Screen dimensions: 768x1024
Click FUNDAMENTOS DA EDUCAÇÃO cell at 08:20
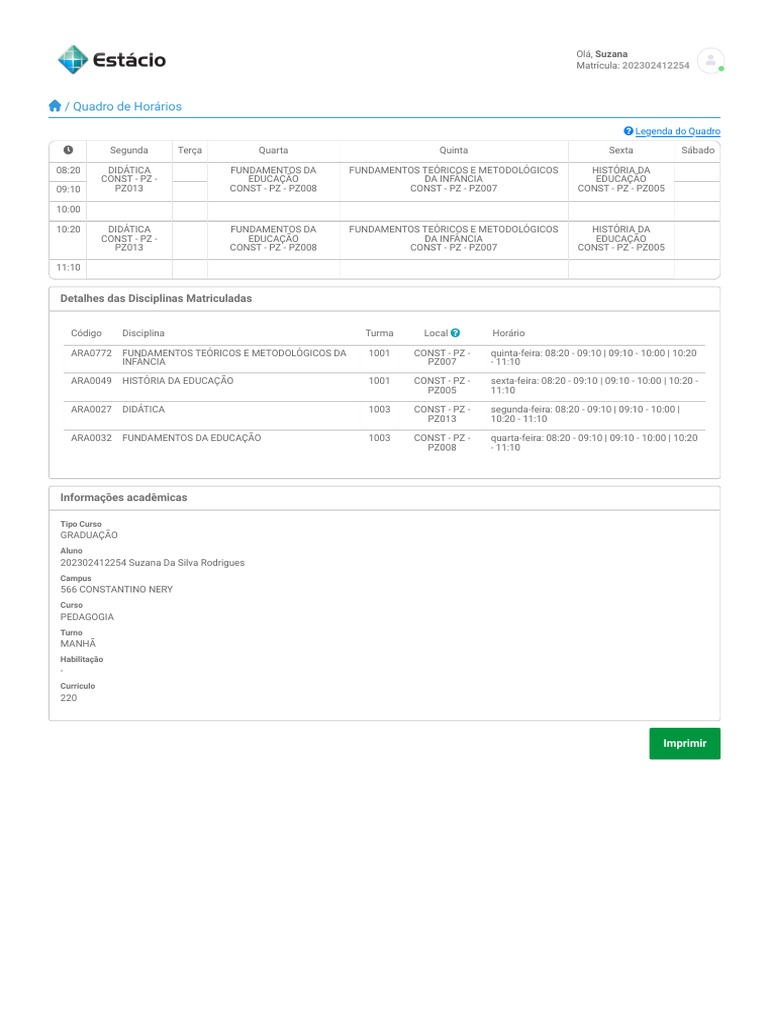click(x=273, y=180)
